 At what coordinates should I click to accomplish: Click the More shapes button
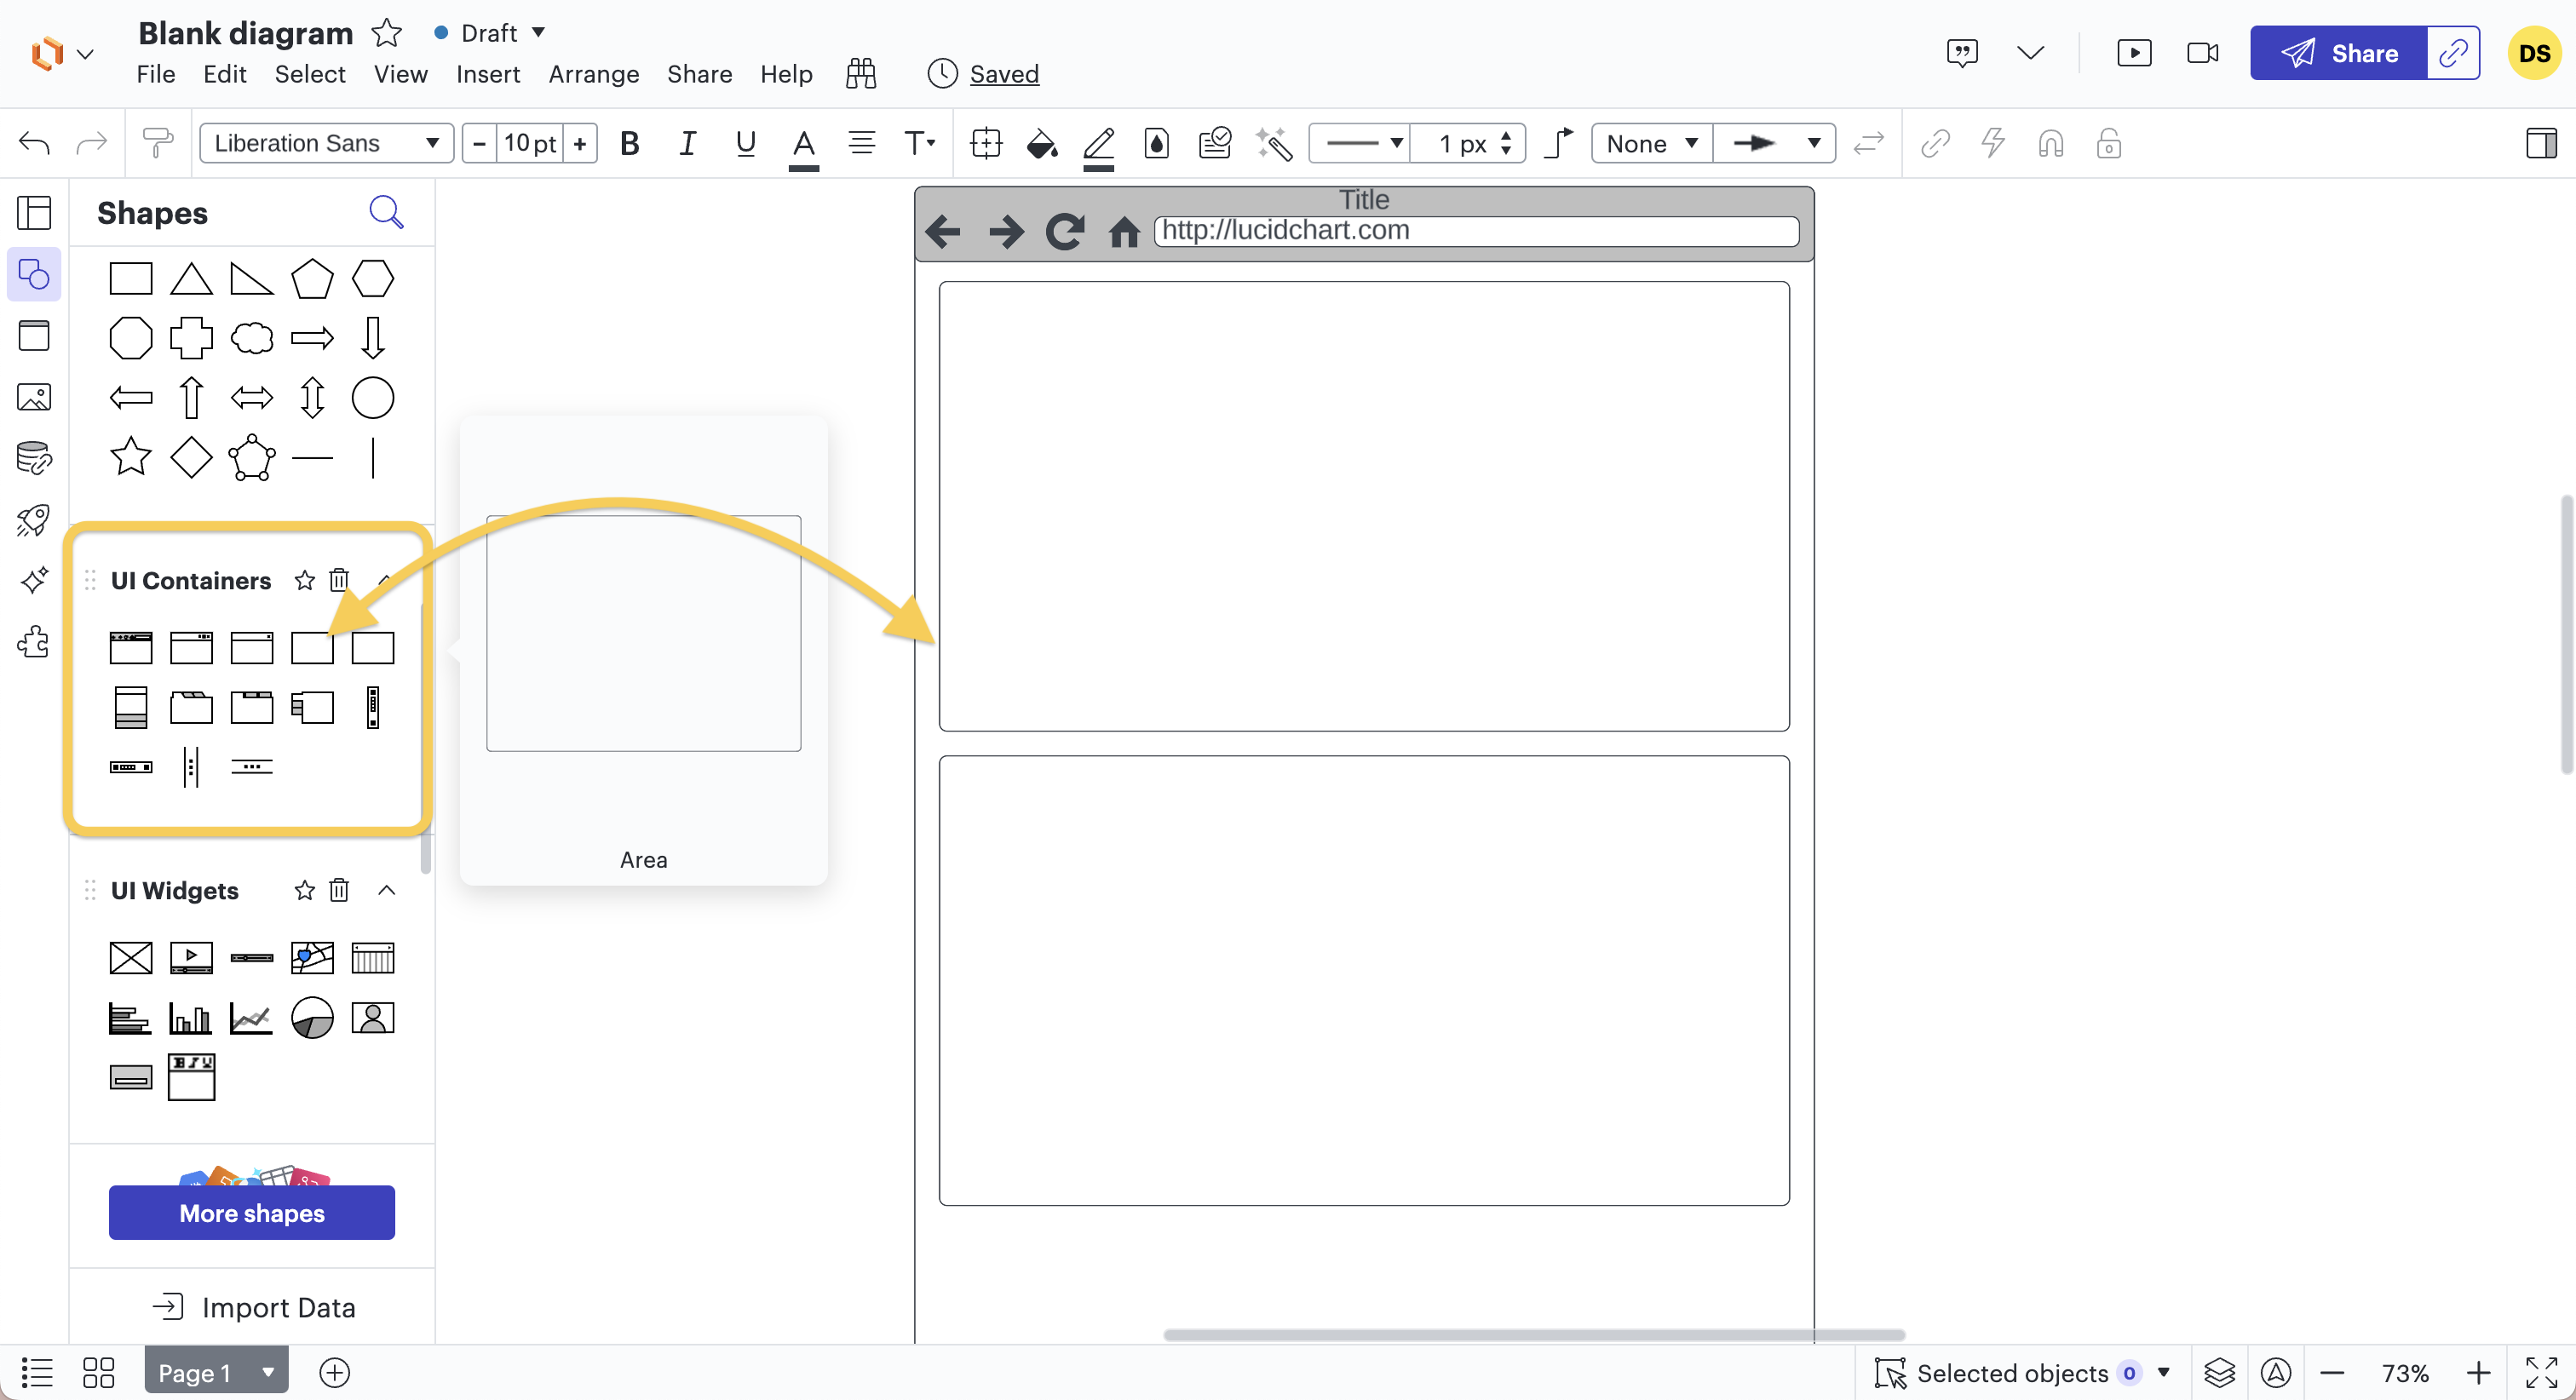pos(252,1212)
